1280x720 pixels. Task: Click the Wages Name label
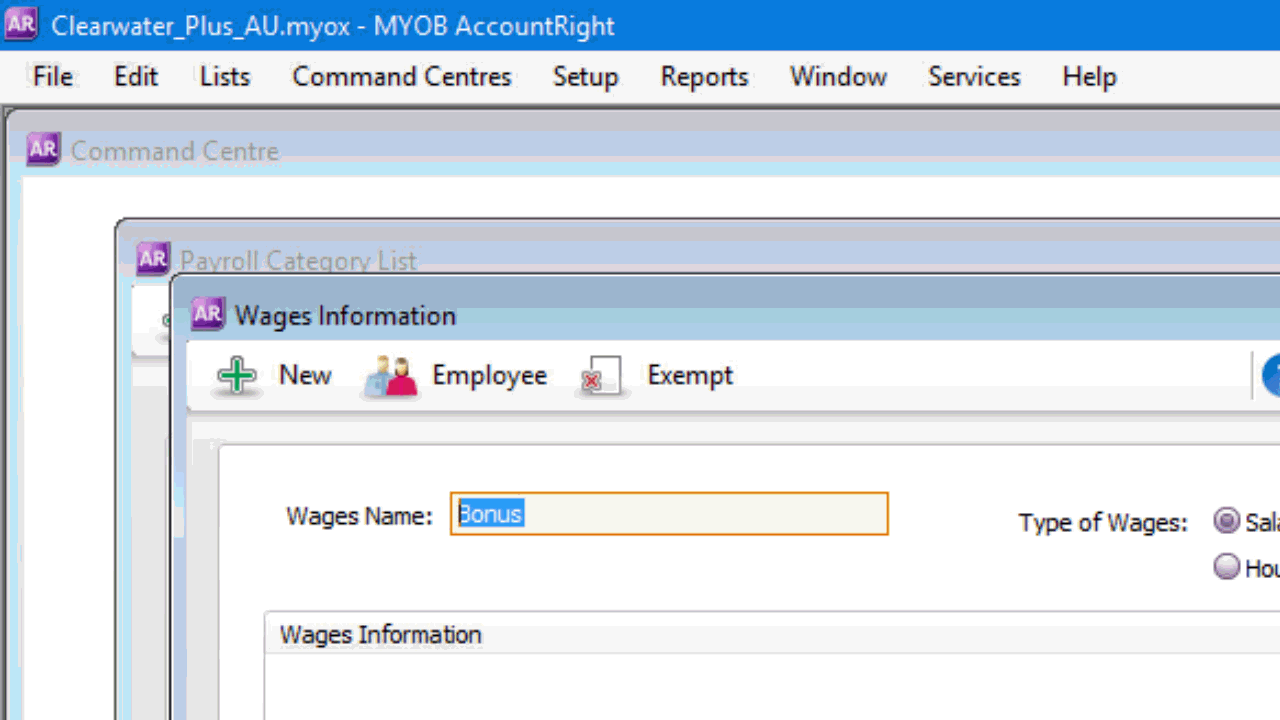tap(359, 516)
